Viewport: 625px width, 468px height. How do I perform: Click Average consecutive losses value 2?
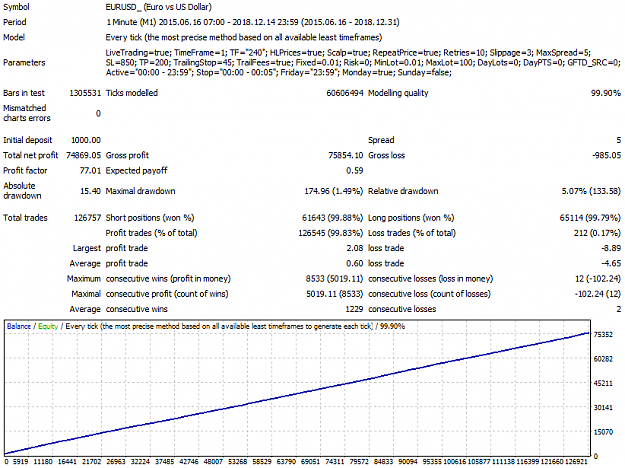[619, 309]
